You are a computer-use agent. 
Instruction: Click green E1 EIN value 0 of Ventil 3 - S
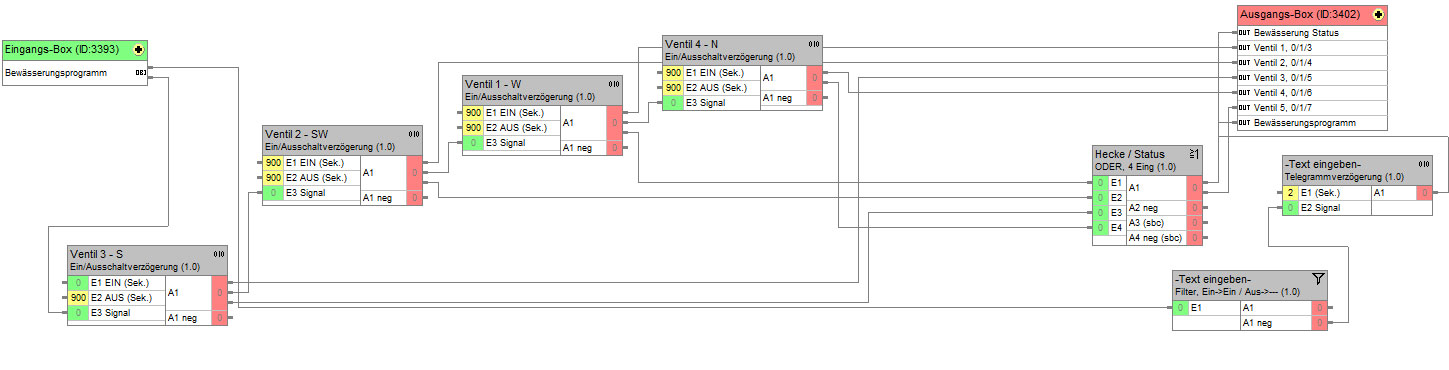[x=78, y=283]
